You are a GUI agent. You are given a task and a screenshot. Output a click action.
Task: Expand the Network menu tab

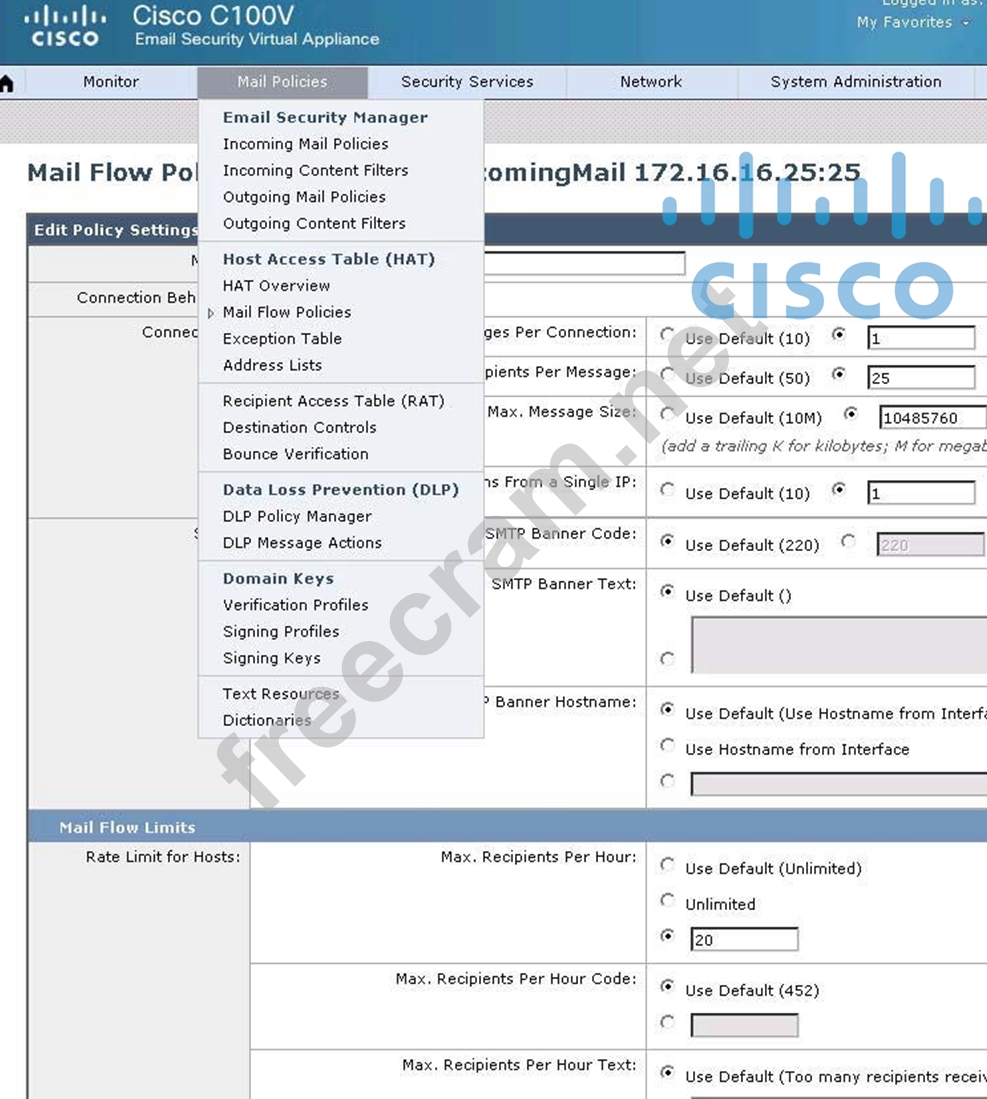click(651, 82)
